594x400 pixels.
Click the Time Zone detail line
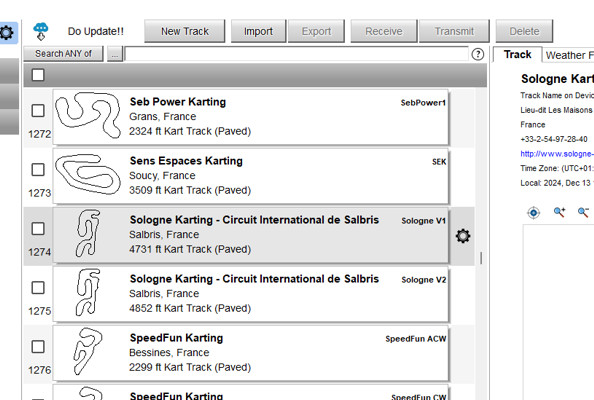coord(557,168)
